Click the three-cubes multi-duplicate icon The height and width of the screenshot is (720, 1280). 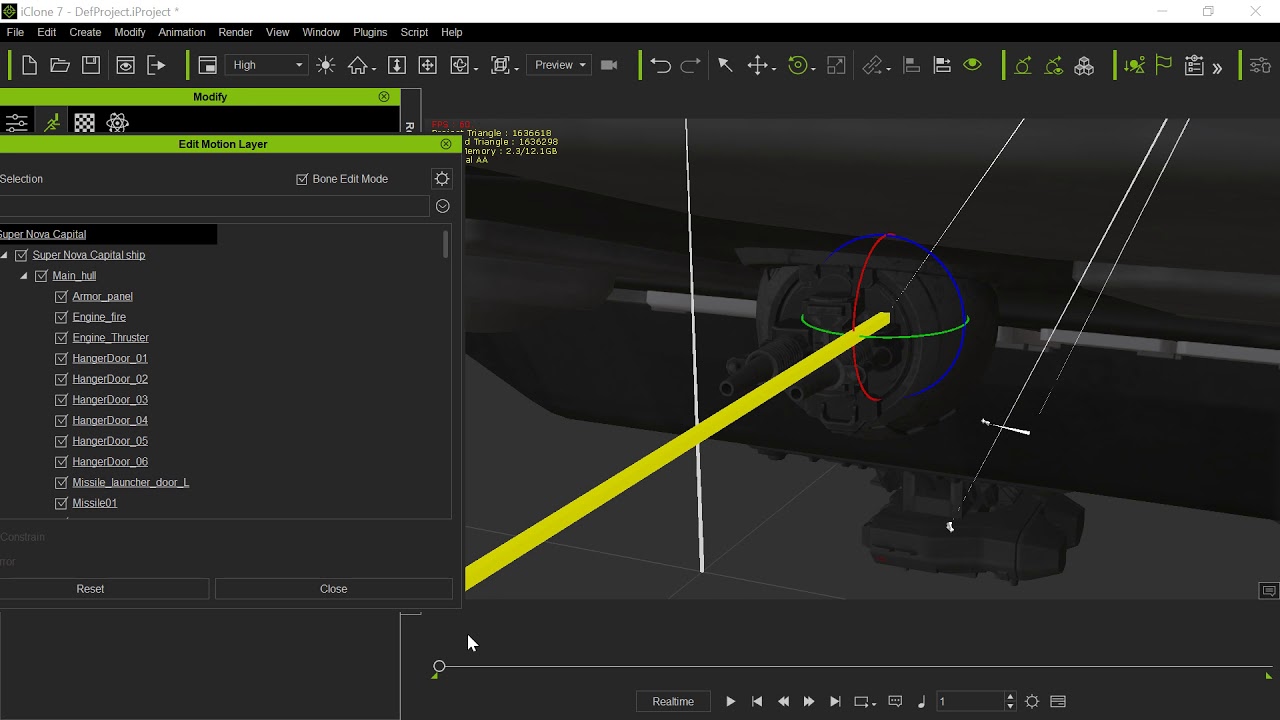tap(1084, 66)
